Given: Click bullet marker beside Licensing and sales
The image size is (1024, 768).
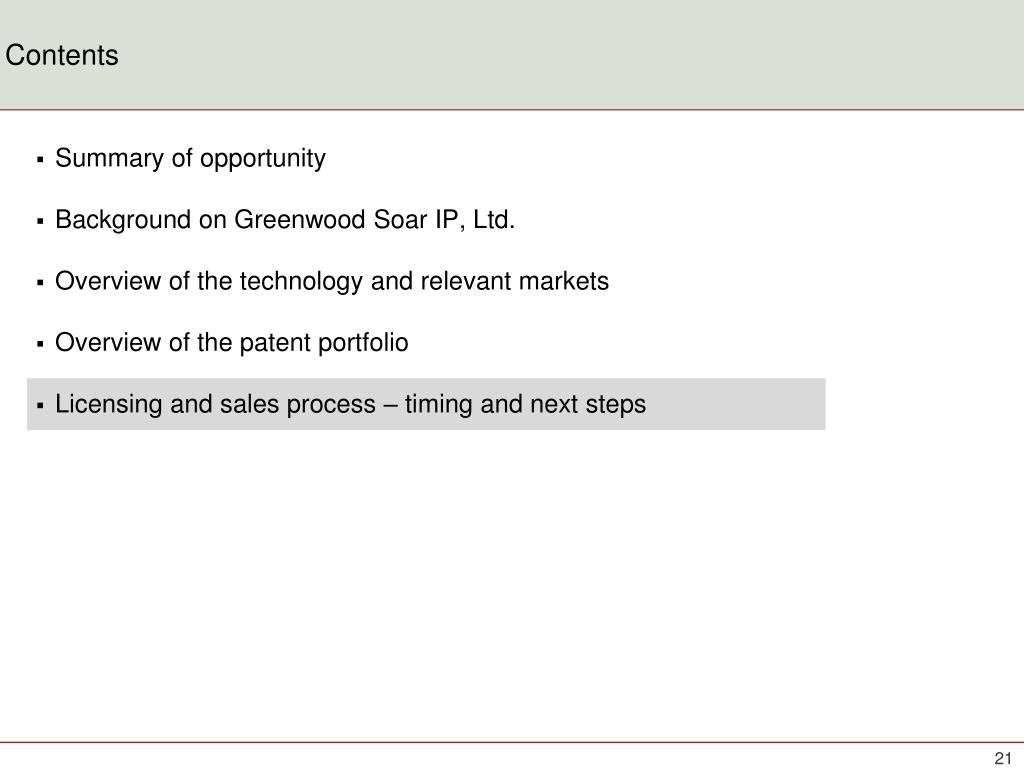Looking at the screenshot, I should [x=40, y=406].
